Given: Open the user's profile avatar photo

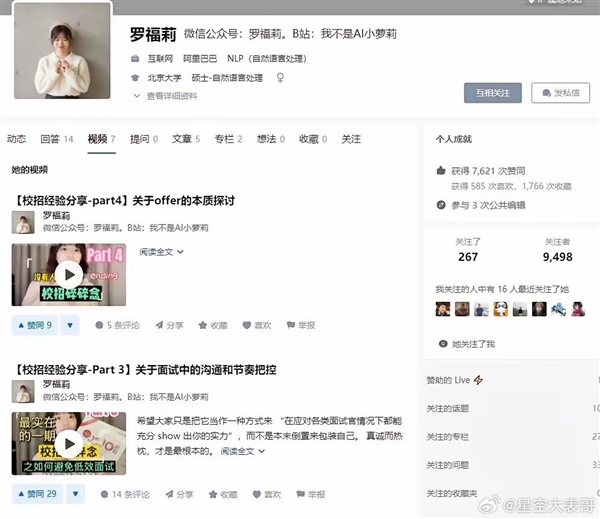Looking at the screenshot, I should pyautogui.click(x=63, y=57).
